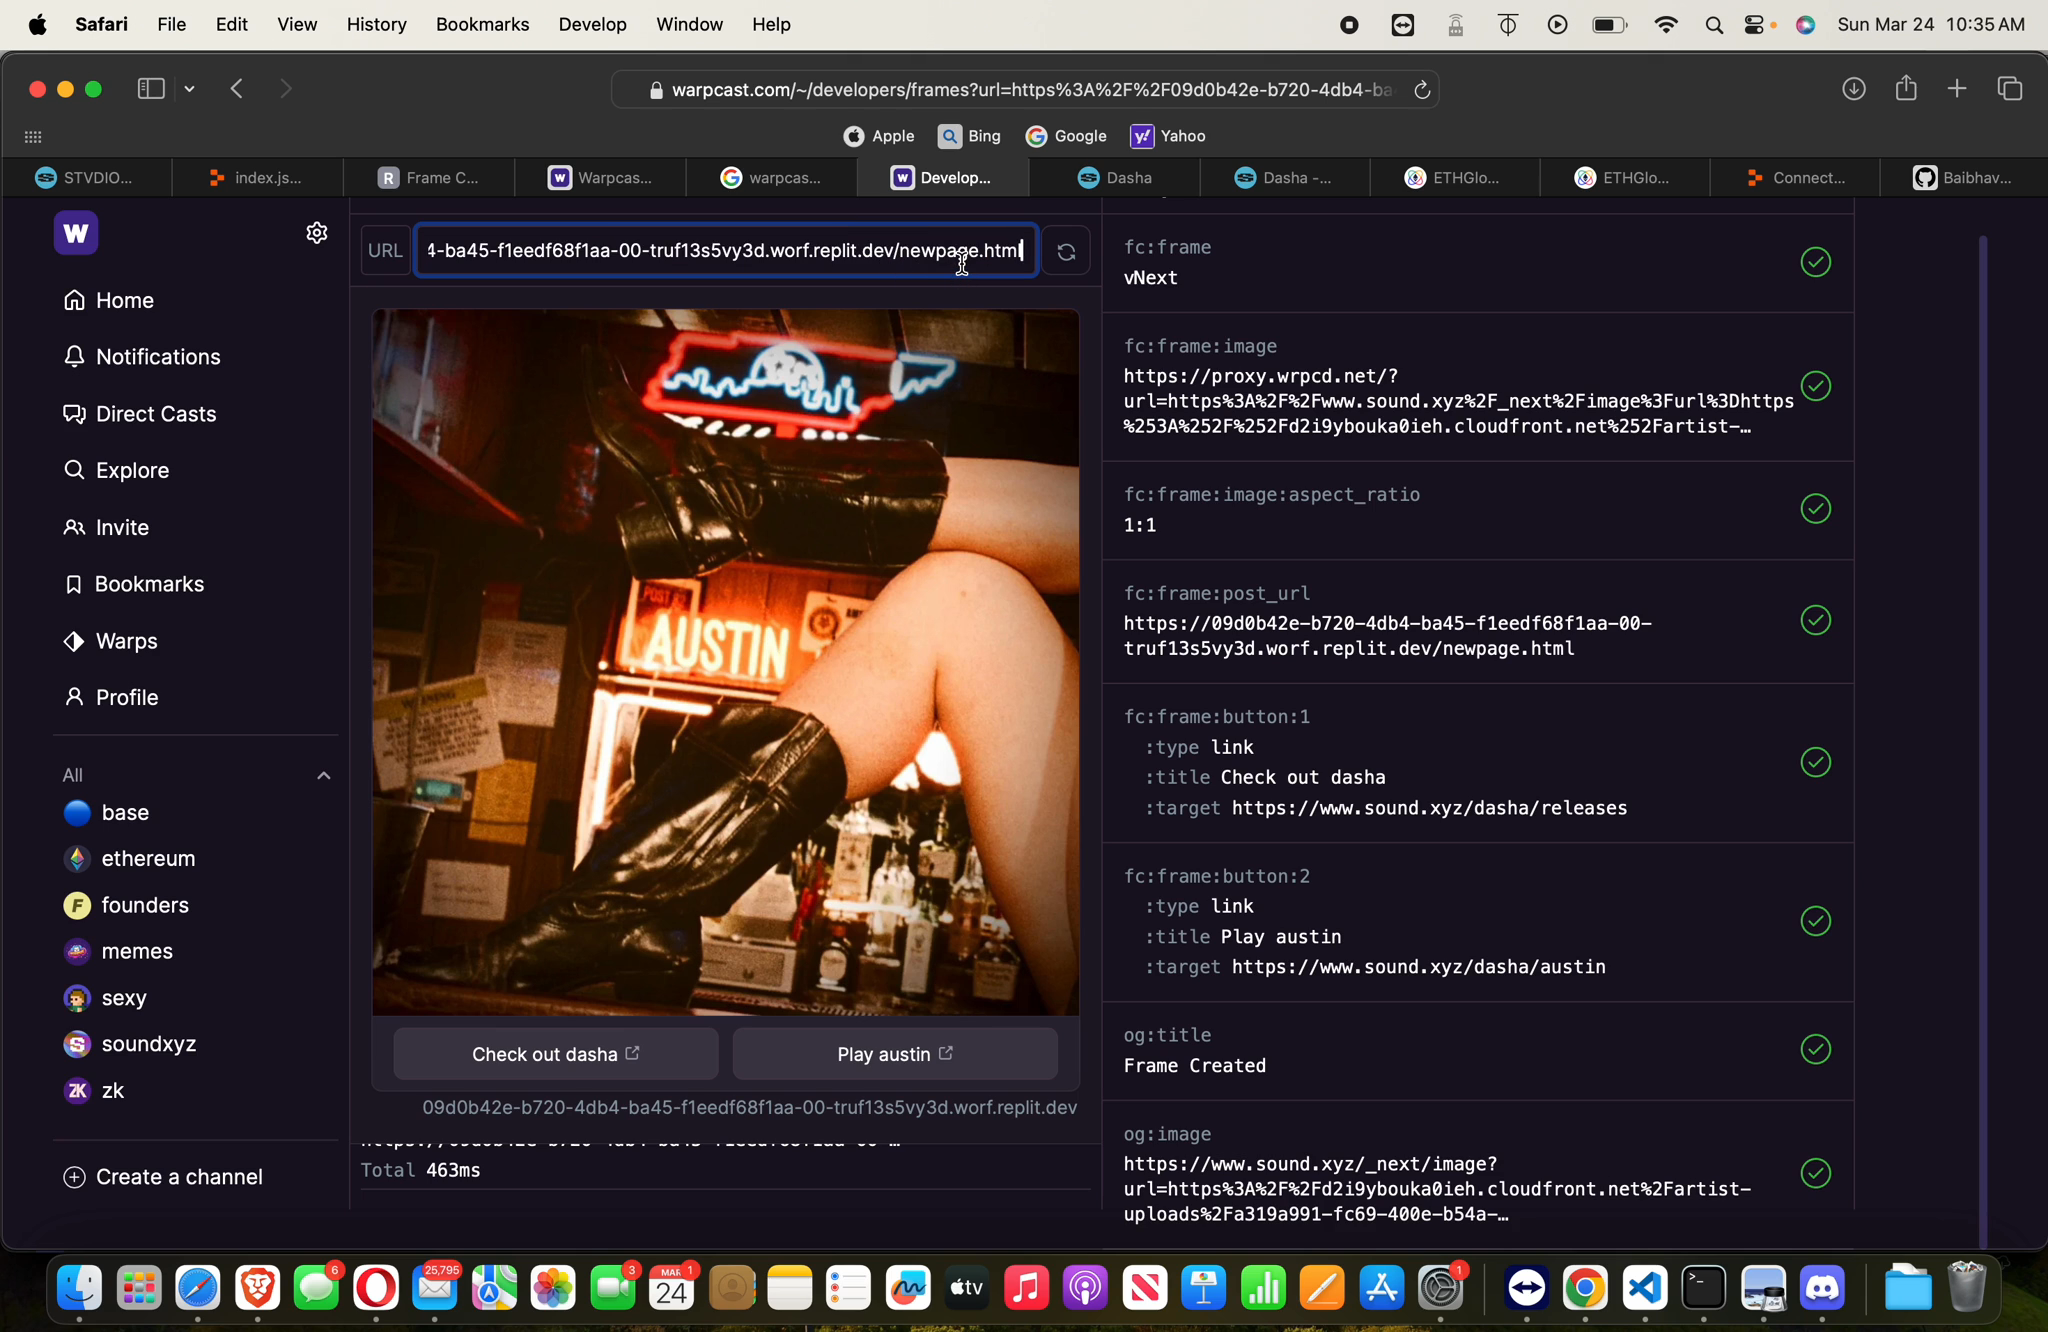Show Safari tab overview

[2009, 89]
